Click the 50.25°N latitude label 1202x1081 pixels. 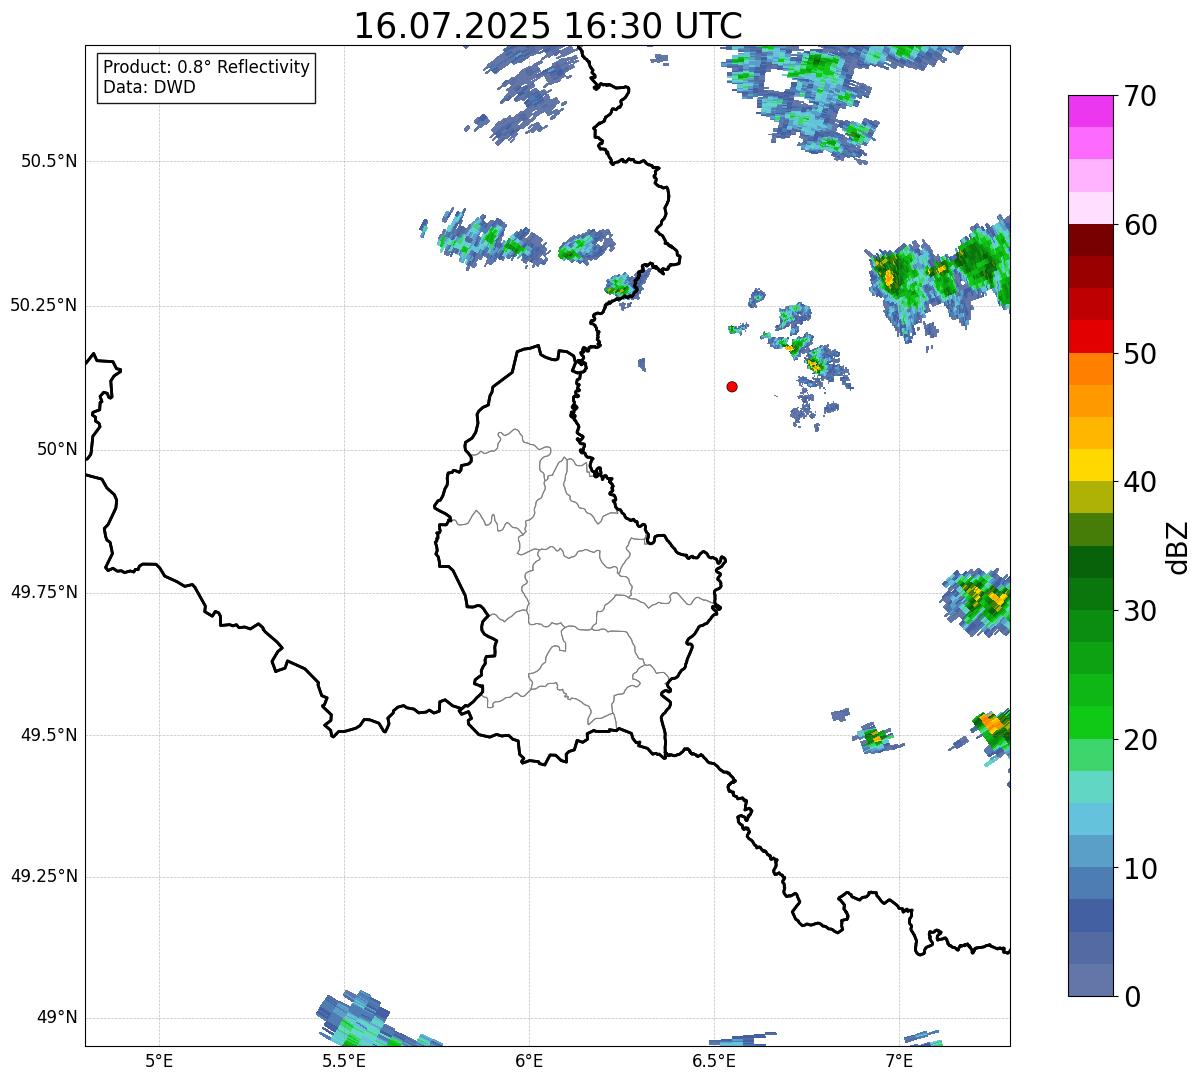click(x=43, y=305)
